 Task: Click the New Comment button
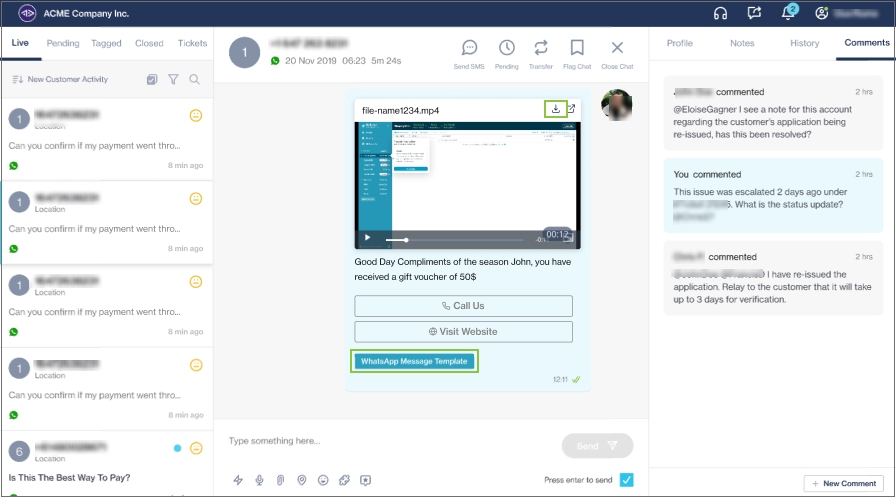point(844,483)
